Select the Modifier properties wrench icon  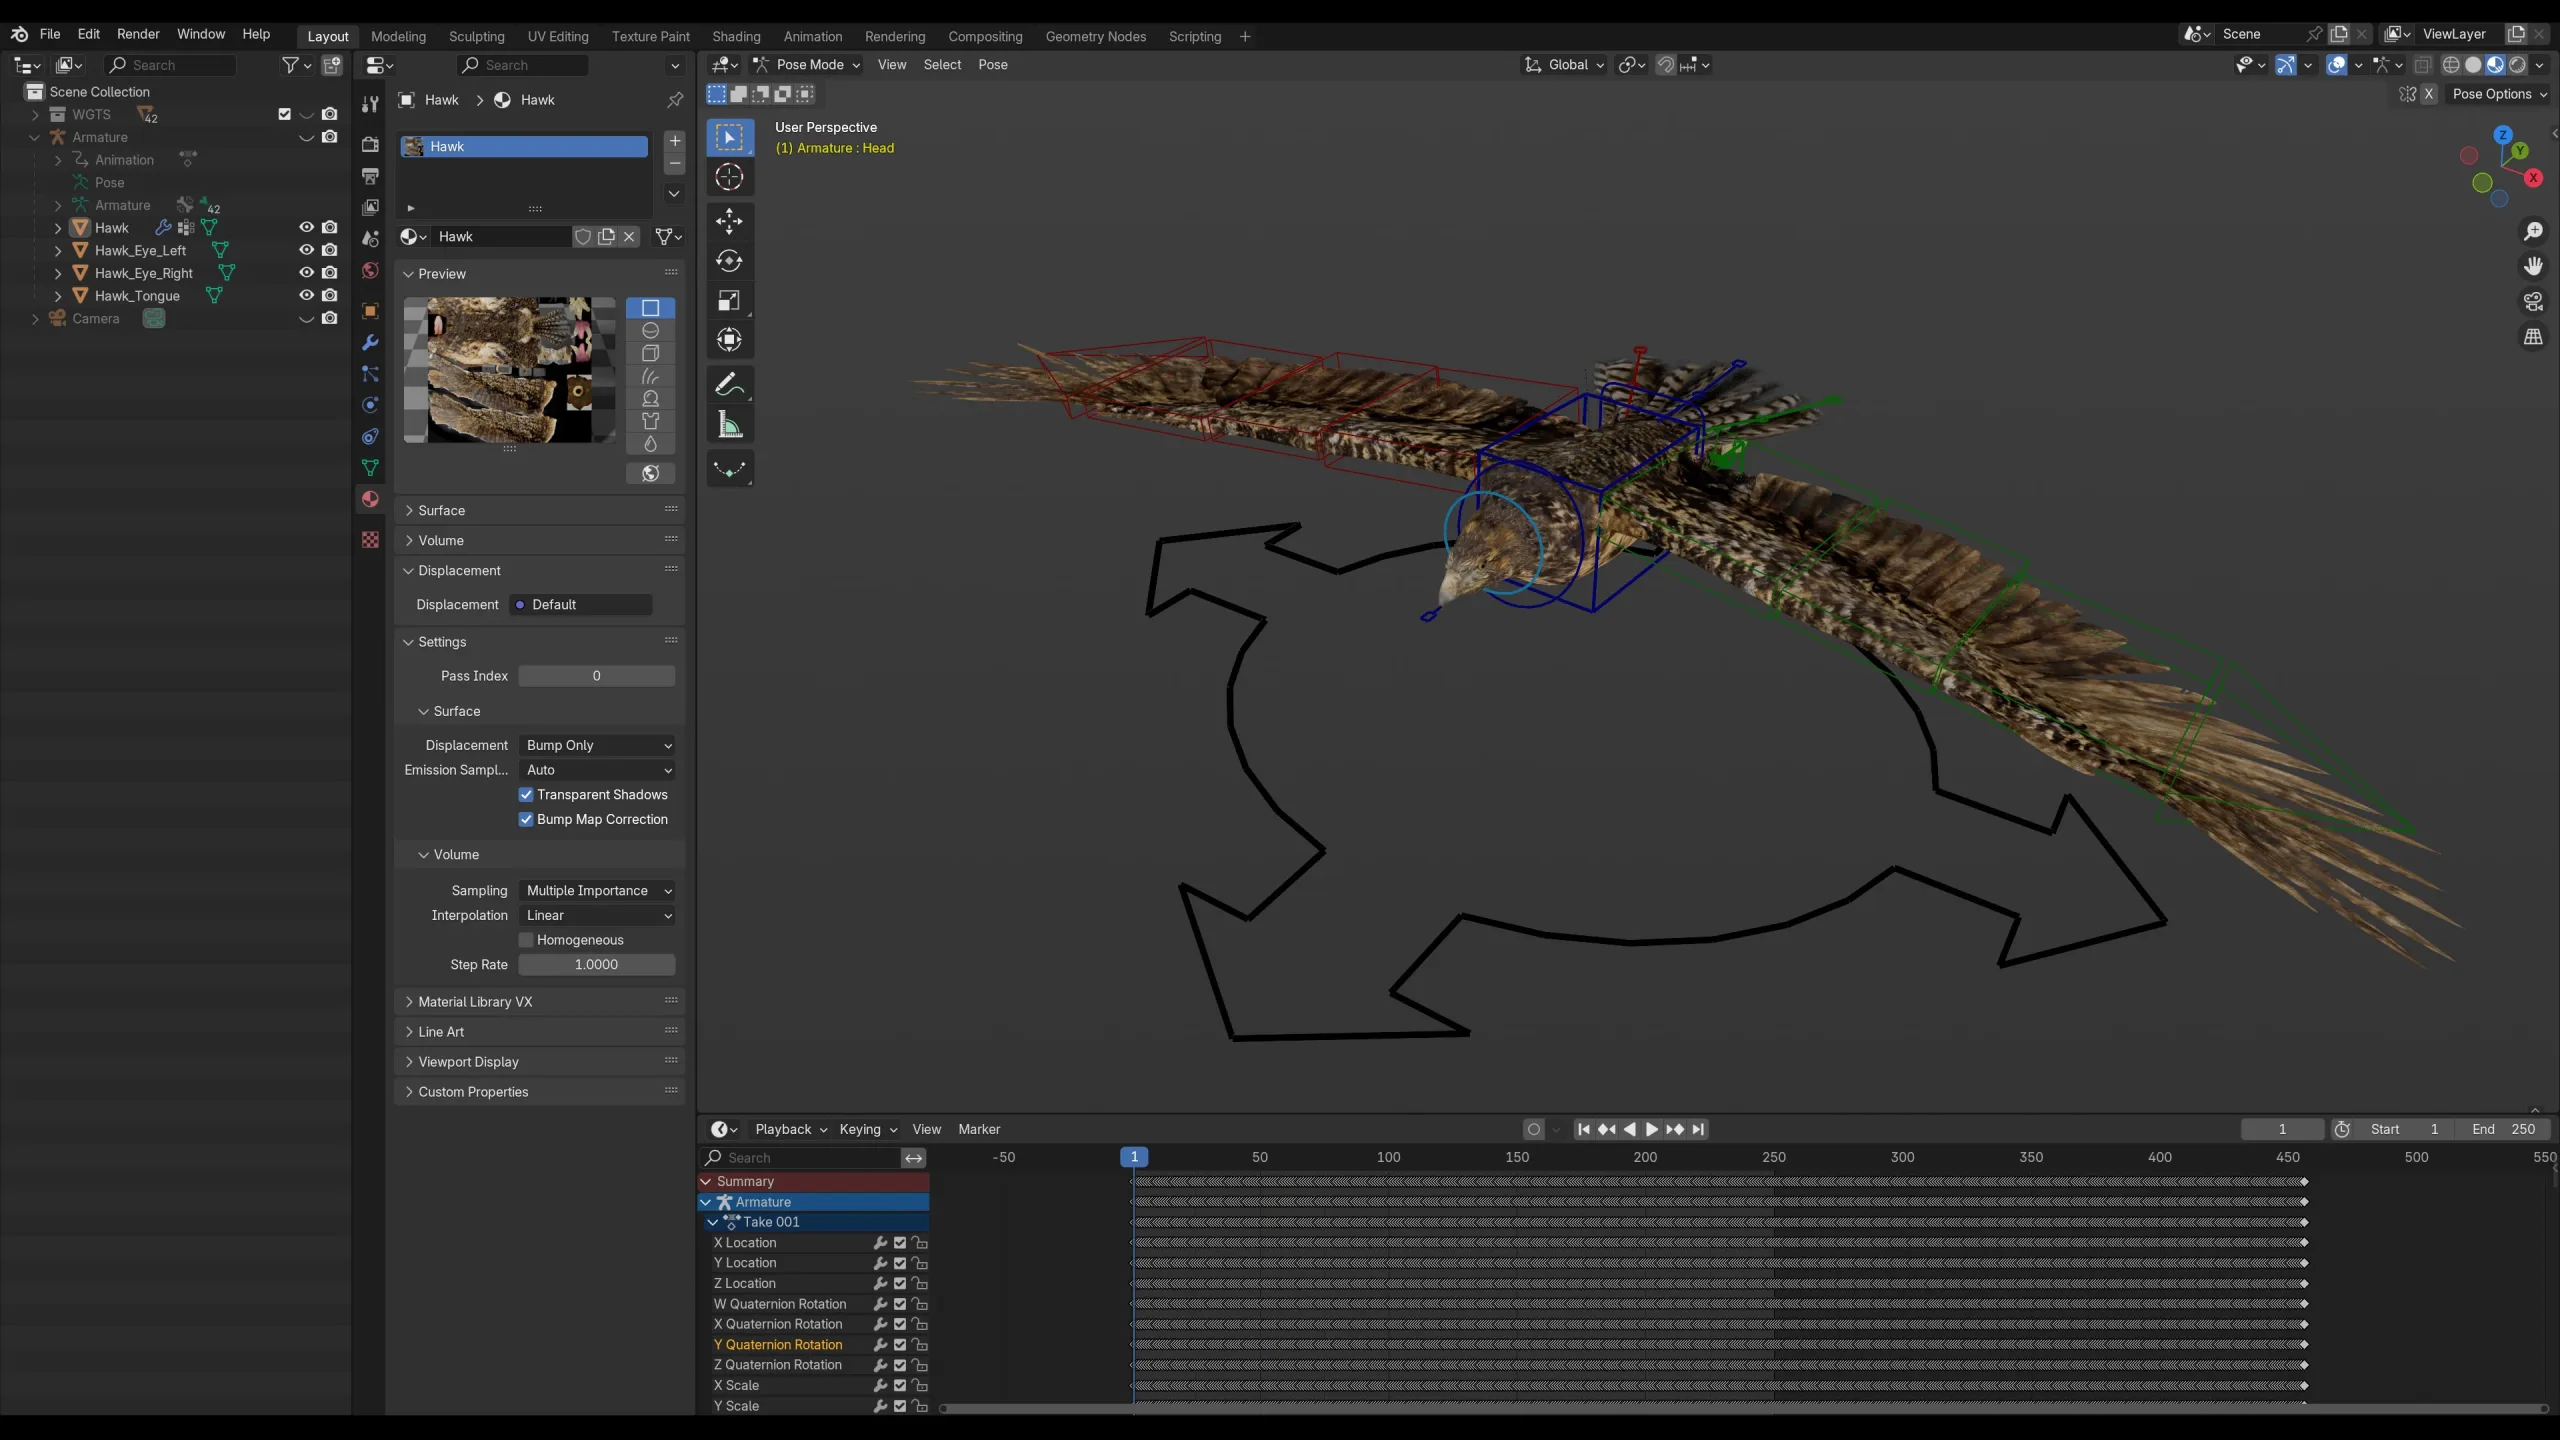click(x=370, y=342)
